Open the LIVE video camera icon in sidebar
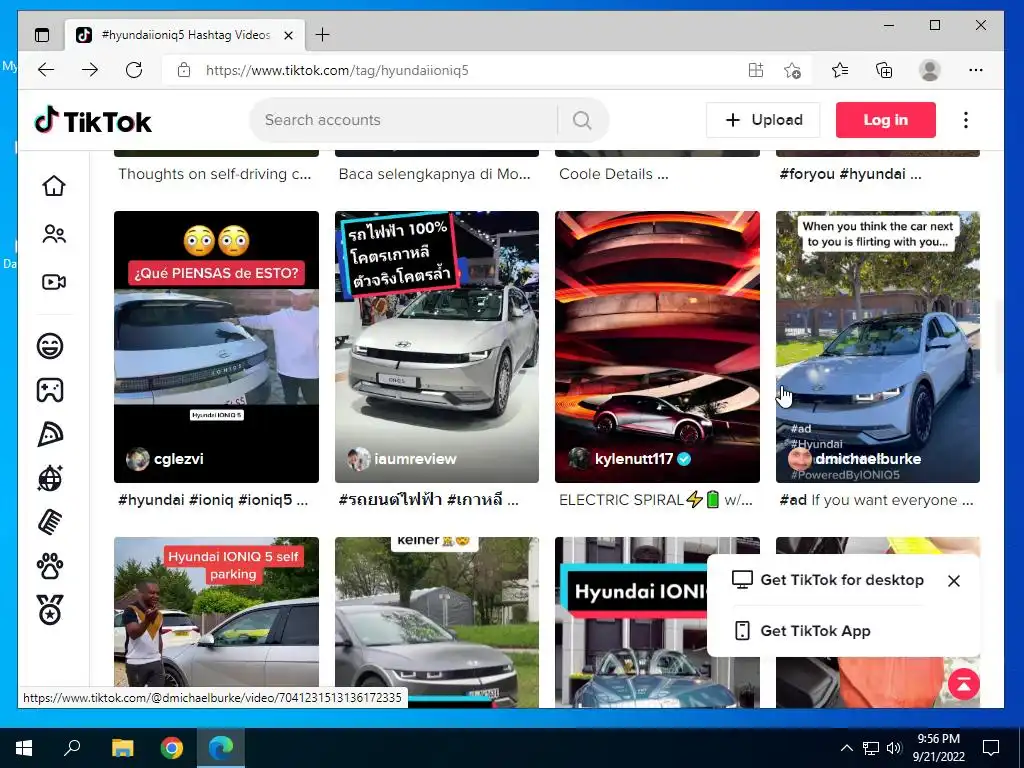Screen dimensions: 1024x768 click(54, 282)
